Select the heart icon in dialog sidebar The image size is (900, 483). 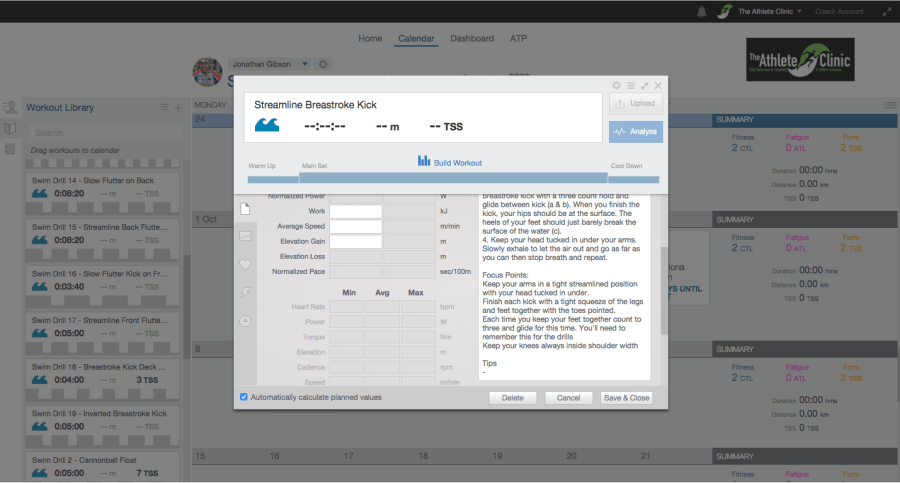245,265
